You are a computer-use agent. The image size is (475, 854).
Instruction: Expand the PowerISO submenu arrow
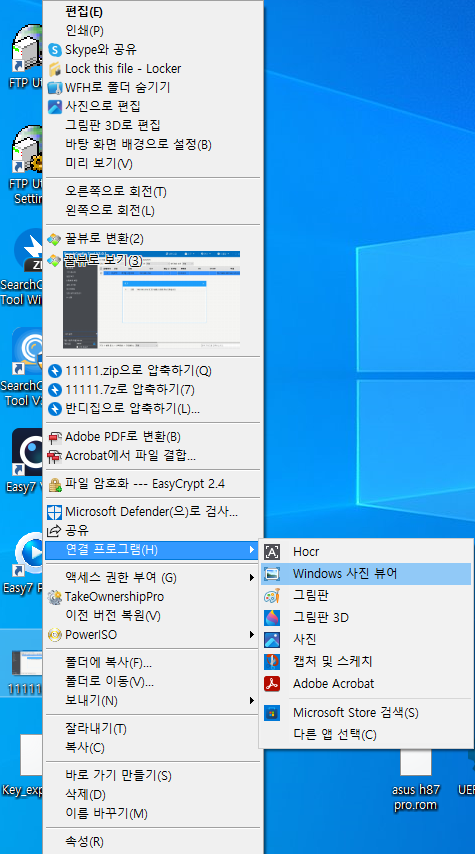click(x=252, y=635)
